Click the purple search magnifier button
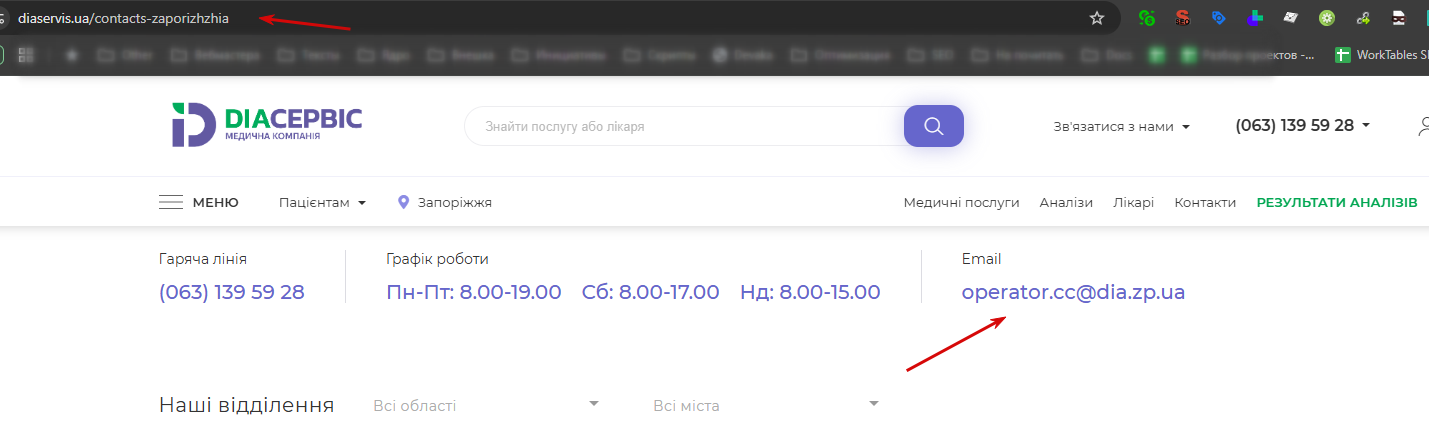Screen dimensions: 1429x422 pyautogui.click(x=934, y=126)
